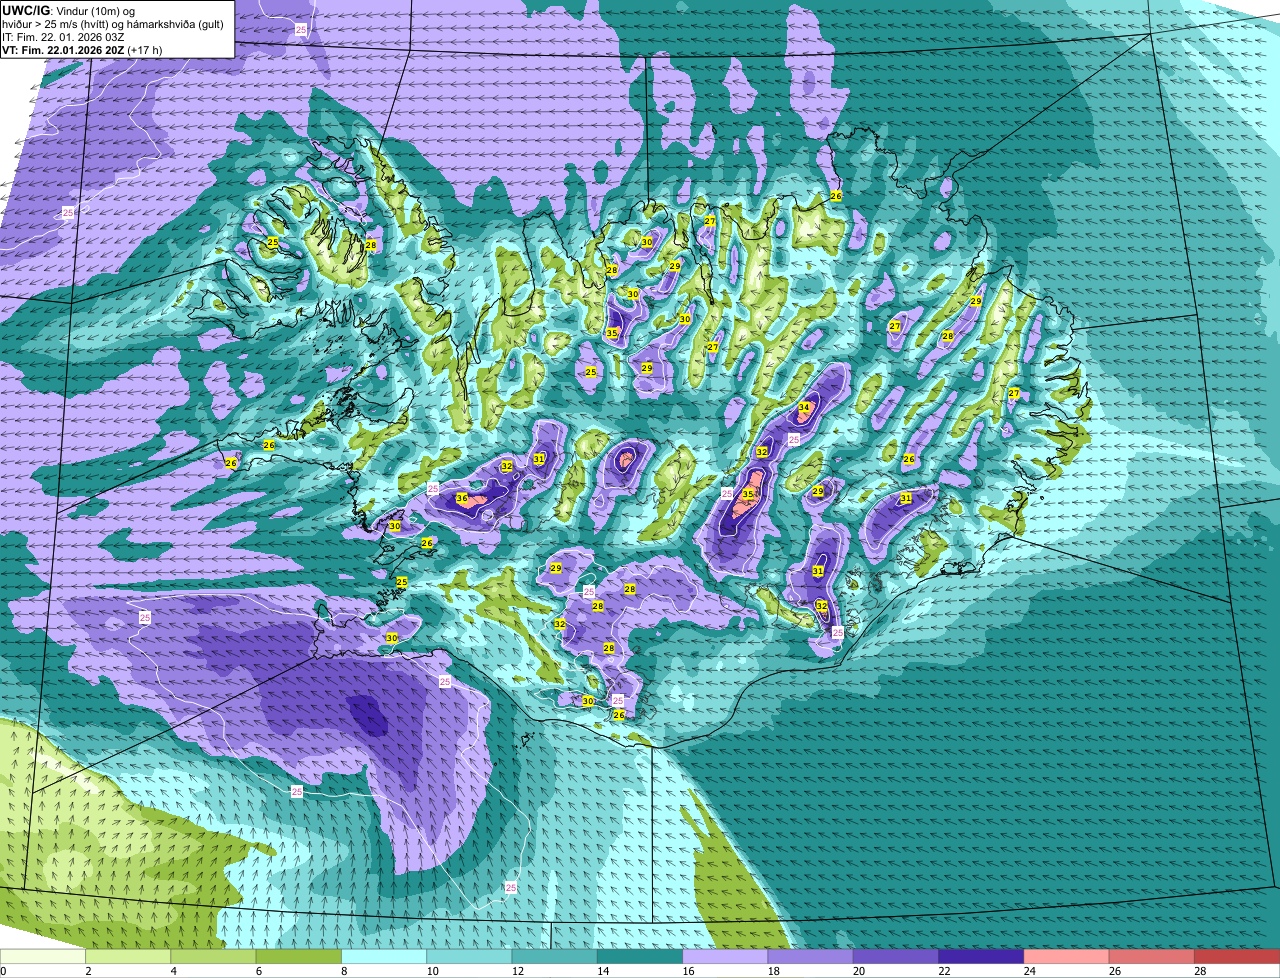The width and height of the screenshot is (1280, 978).
Task: Click the legend scale label 0
Action: point(3,971)
